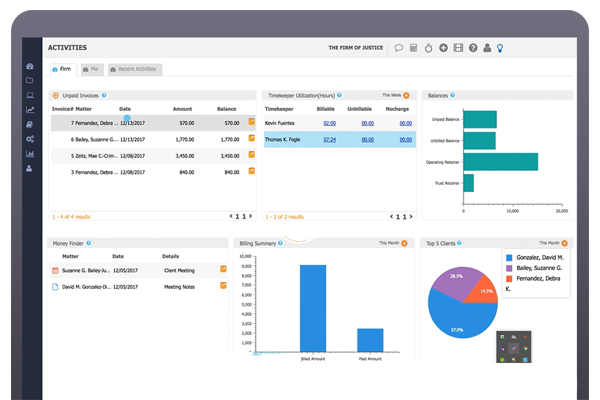The width and height of the screenshot is (600, 400).
Task: Open David M. Gonzalez Money Finder edit icon
Action: click(x=223, y=286)
